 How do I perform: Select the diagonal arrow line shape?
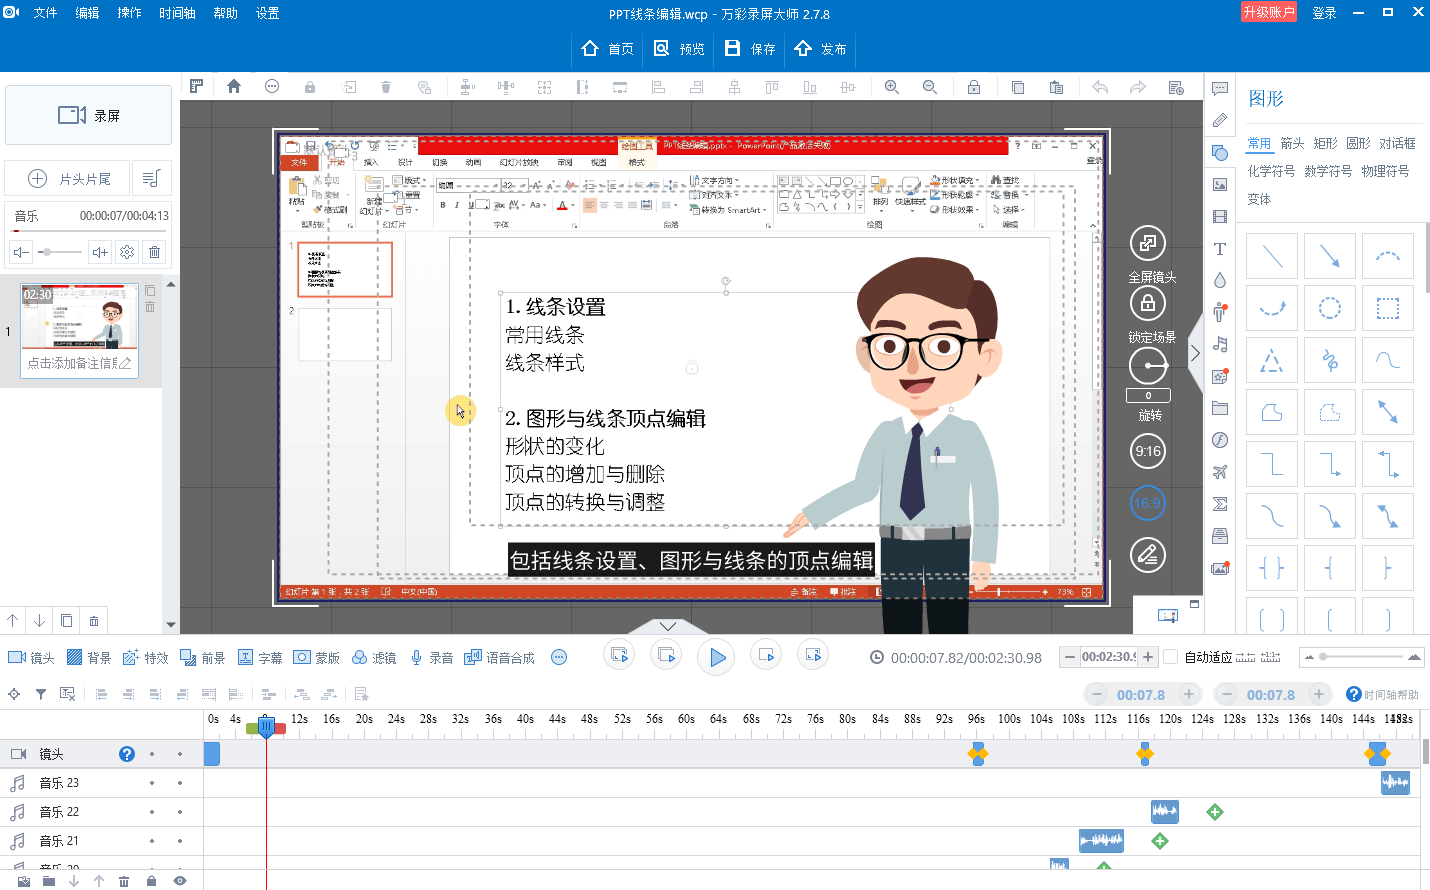pyautogui.click(x=1330, y=257)
